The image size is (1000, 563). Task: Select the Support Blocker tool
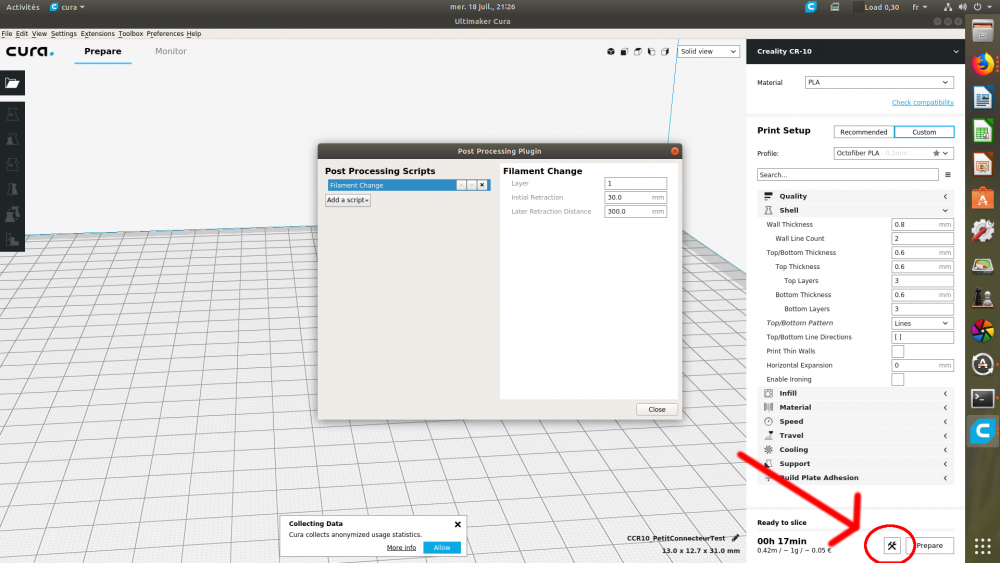point(12,238)
